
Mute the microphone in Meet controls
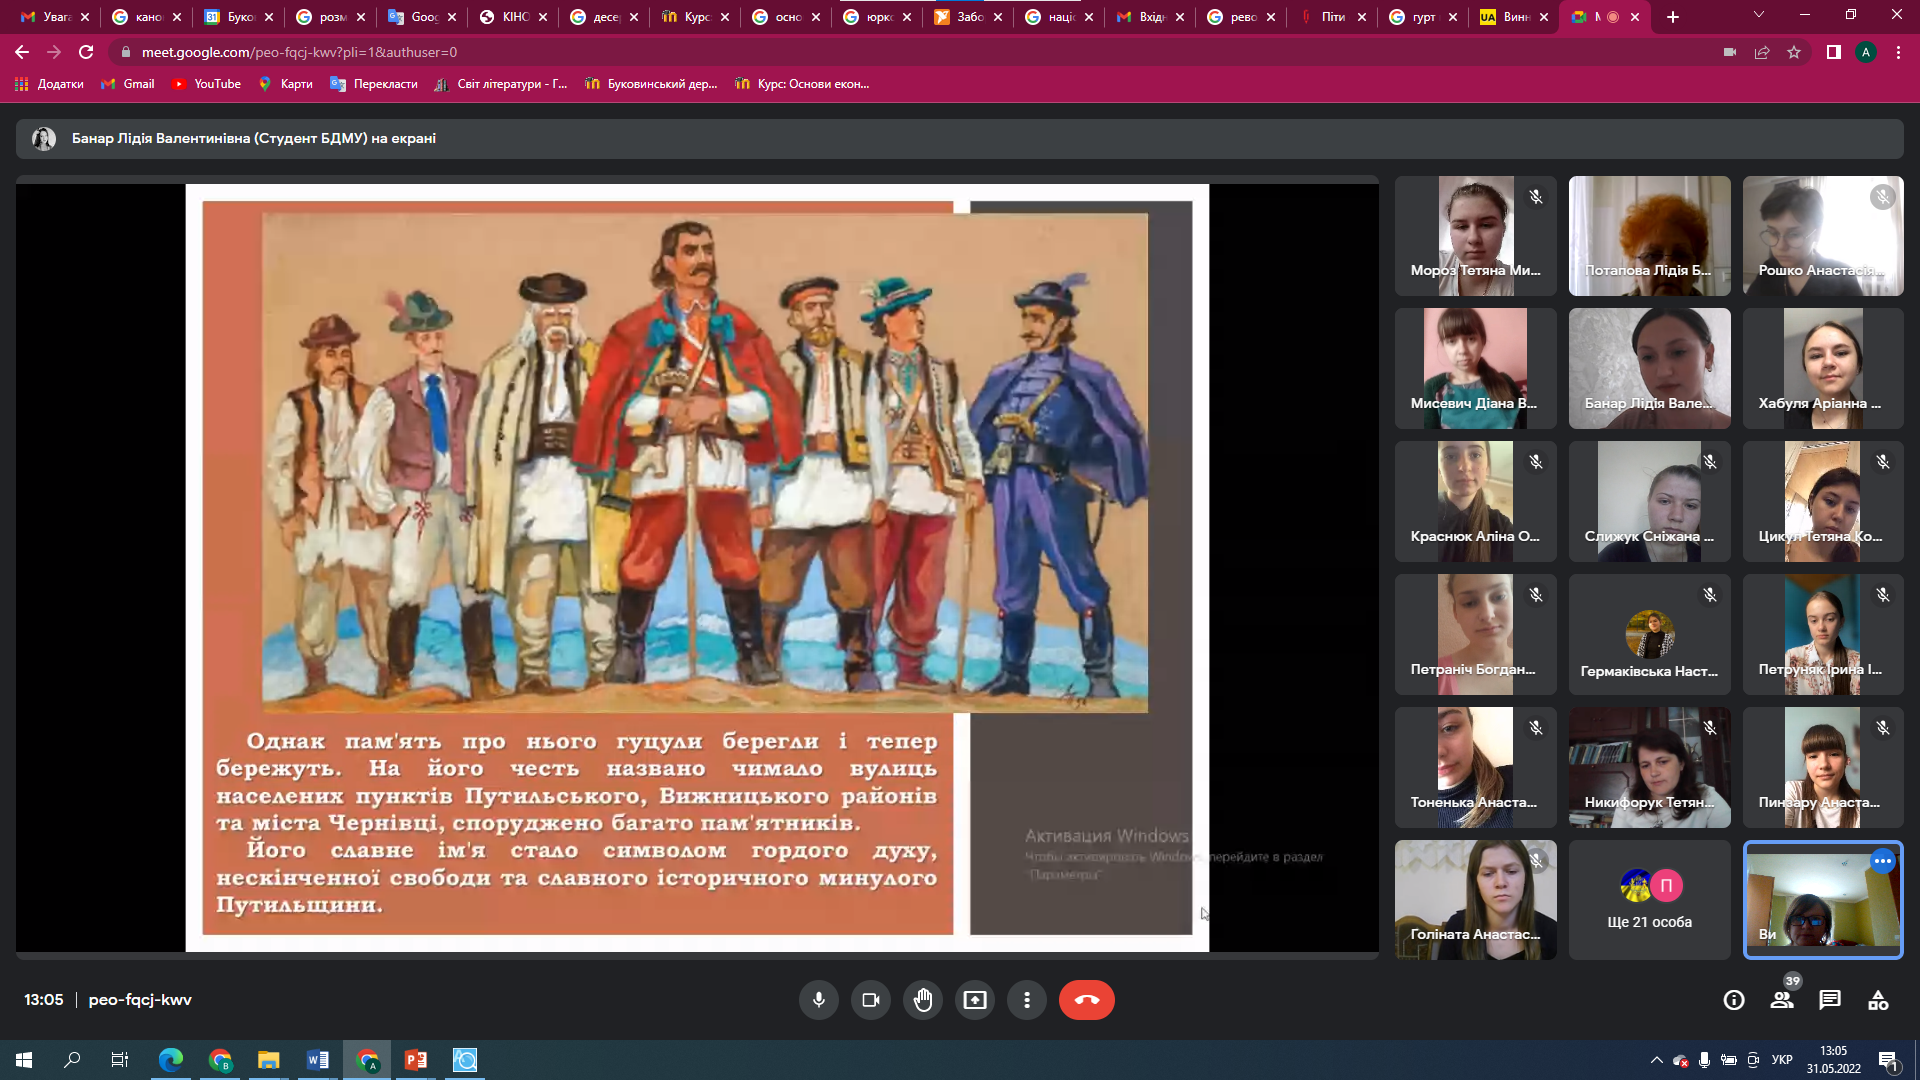(x=818, y=1000)
